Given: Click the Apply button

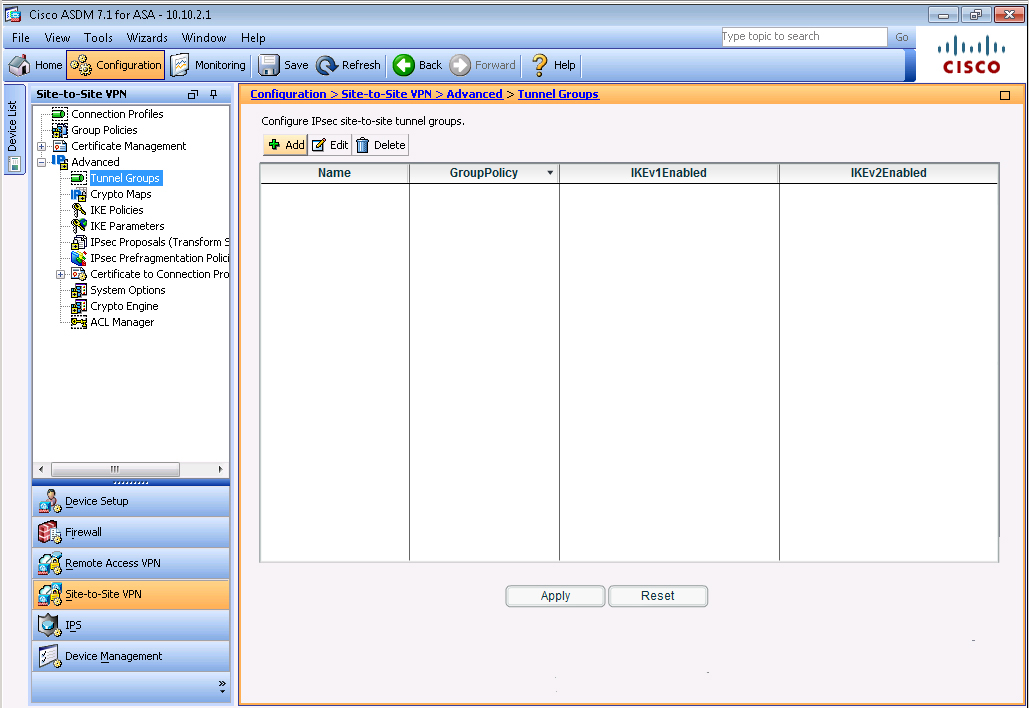Looking at the screenshot, I should pos(555,596).
